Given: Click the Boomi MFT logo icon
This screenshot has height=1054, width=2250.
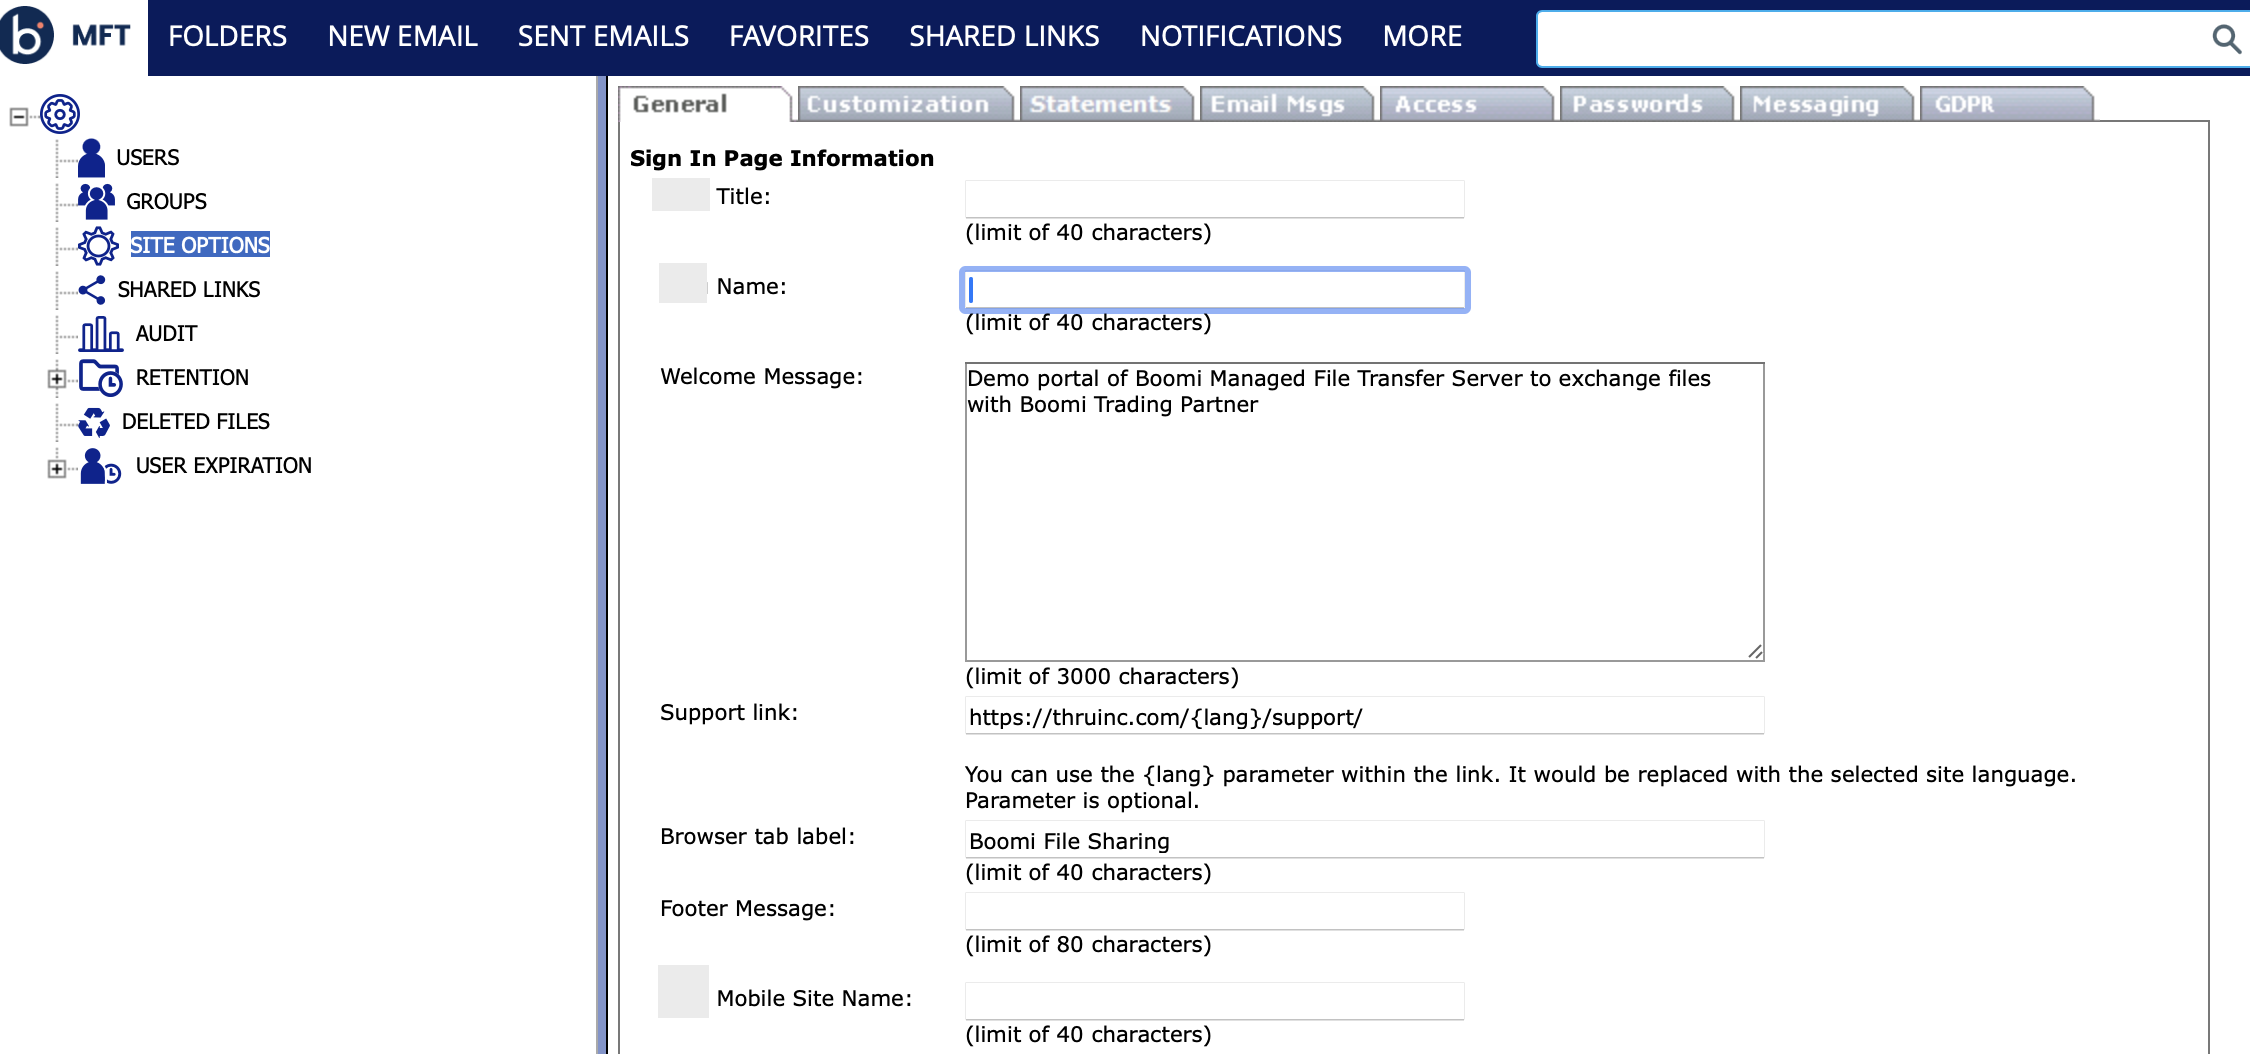Looking at the screenshot, I should tap(27, 35).
